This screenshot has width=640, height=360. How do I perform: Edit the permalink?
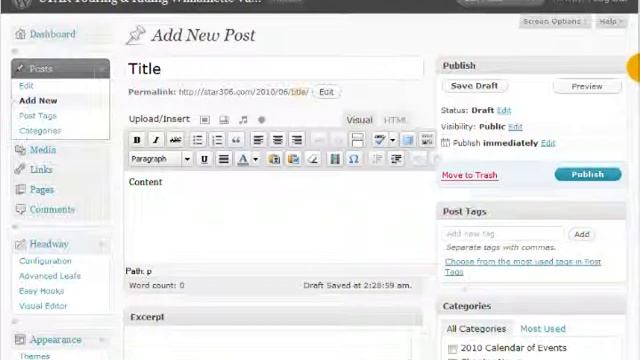coord(326,92)
